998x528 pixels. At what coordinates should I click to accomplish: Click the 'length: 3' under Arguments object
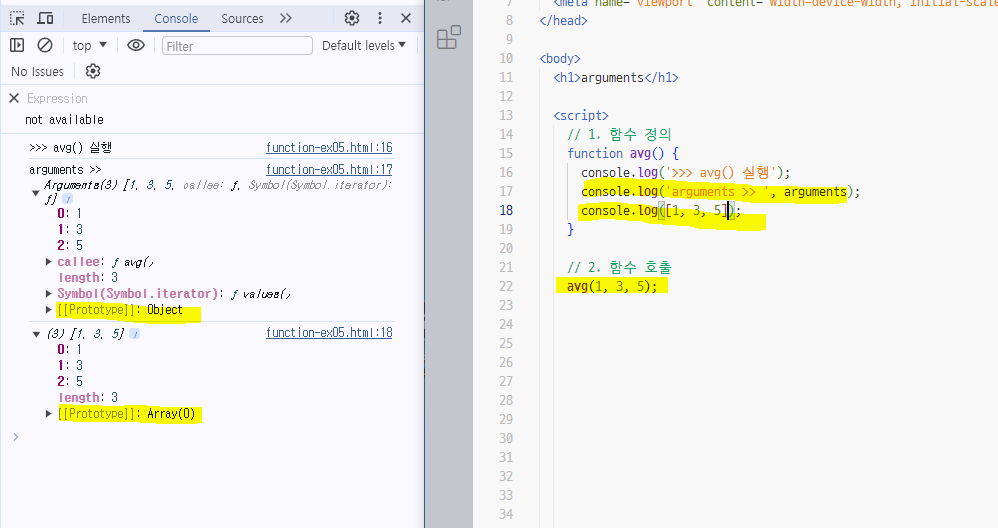88,277
